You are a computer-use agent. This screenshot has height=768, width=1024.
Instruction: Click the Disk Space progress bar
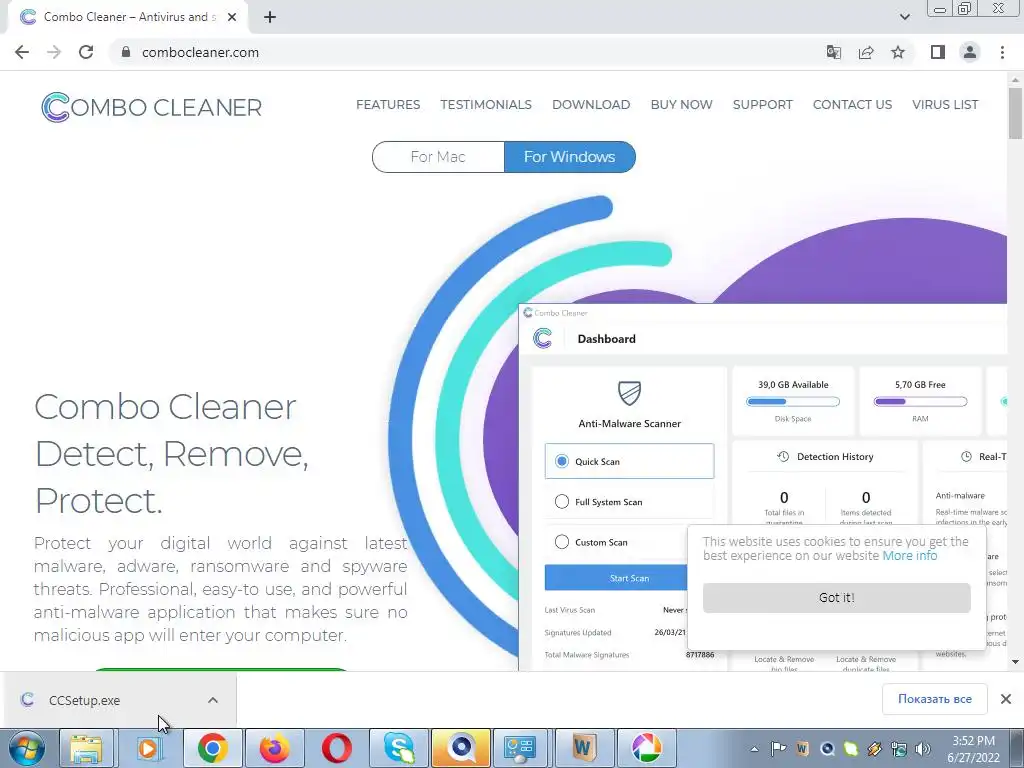point(793,402)
